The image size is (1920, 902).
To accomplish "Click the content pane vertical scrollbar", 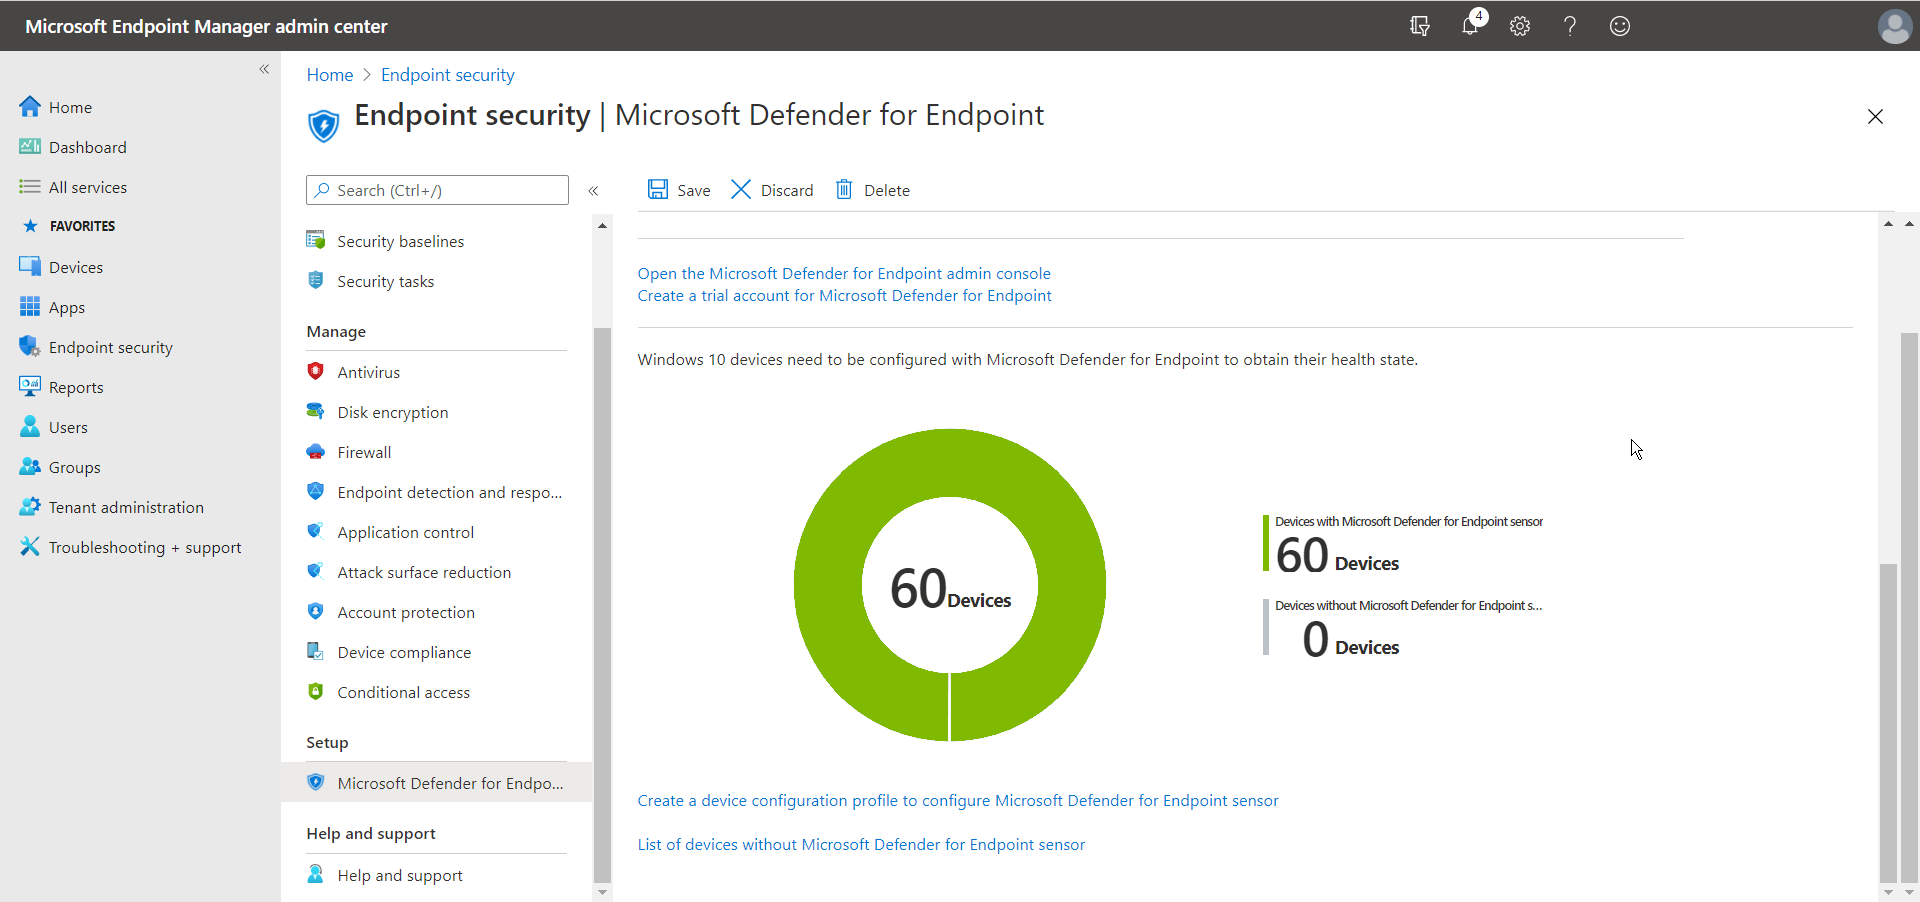I will [1888, 722].
